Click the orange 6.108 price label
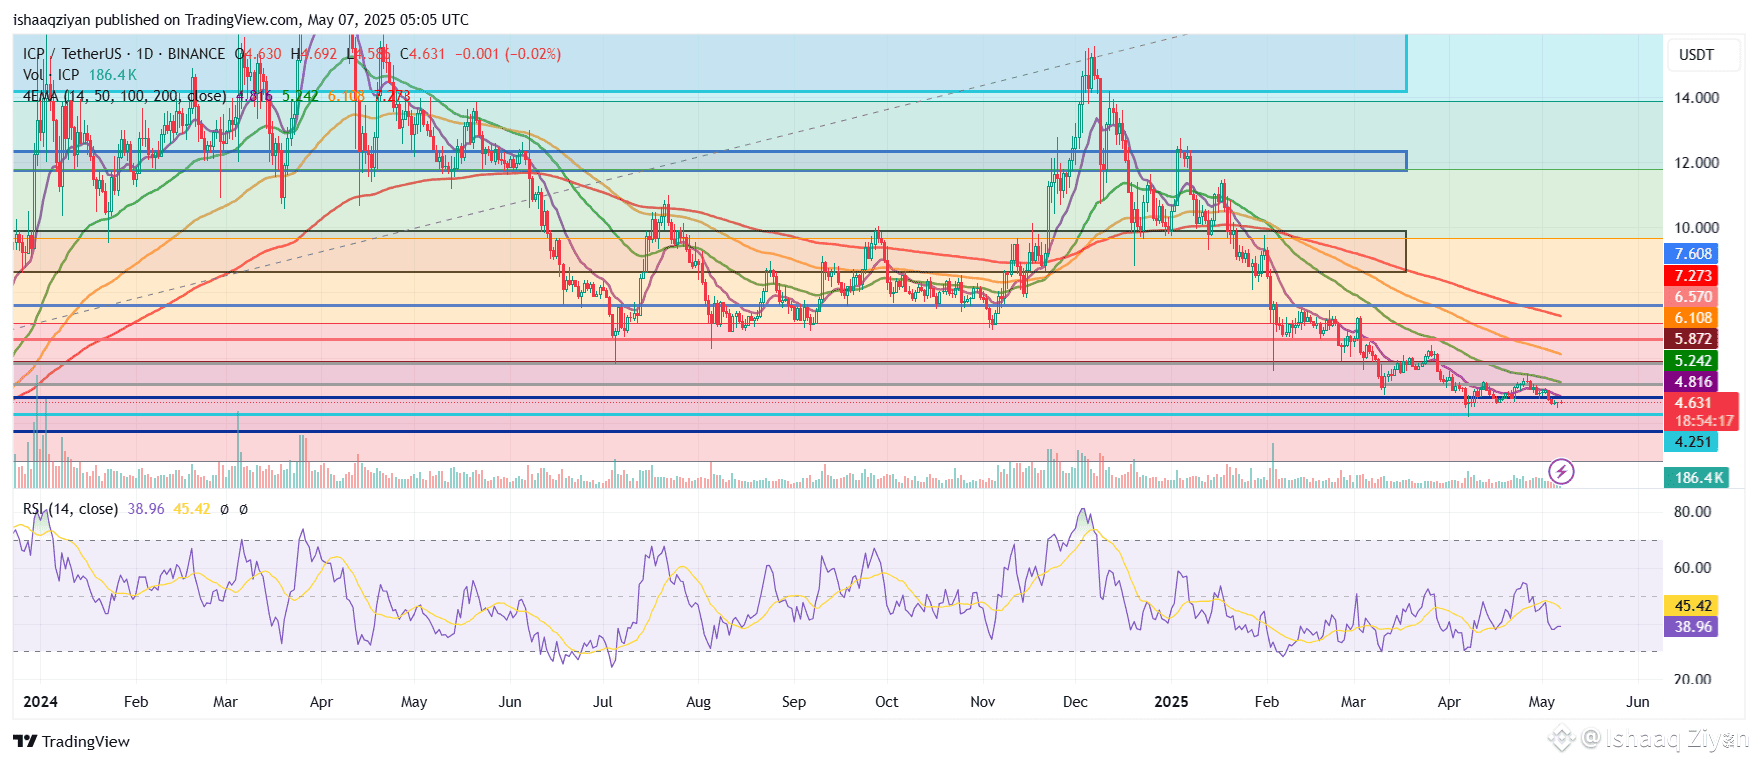The image size is (1758, 763). tap(1692, 318)
